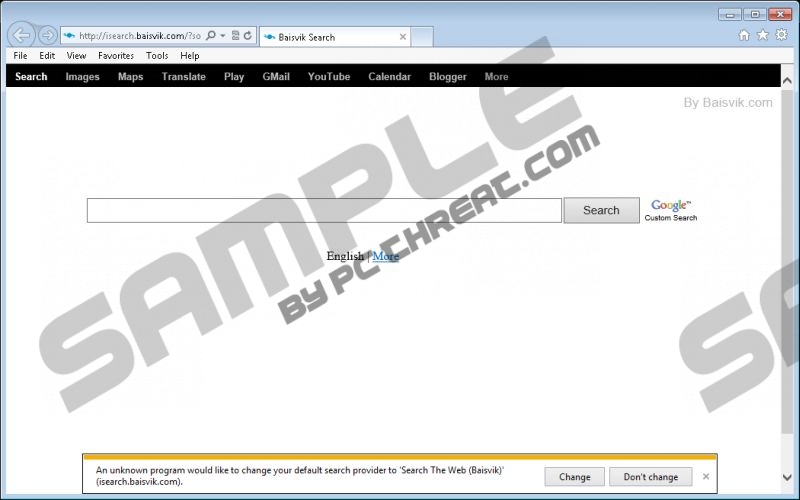Open YouTube from the black navigation bar

tap(329, 77)
